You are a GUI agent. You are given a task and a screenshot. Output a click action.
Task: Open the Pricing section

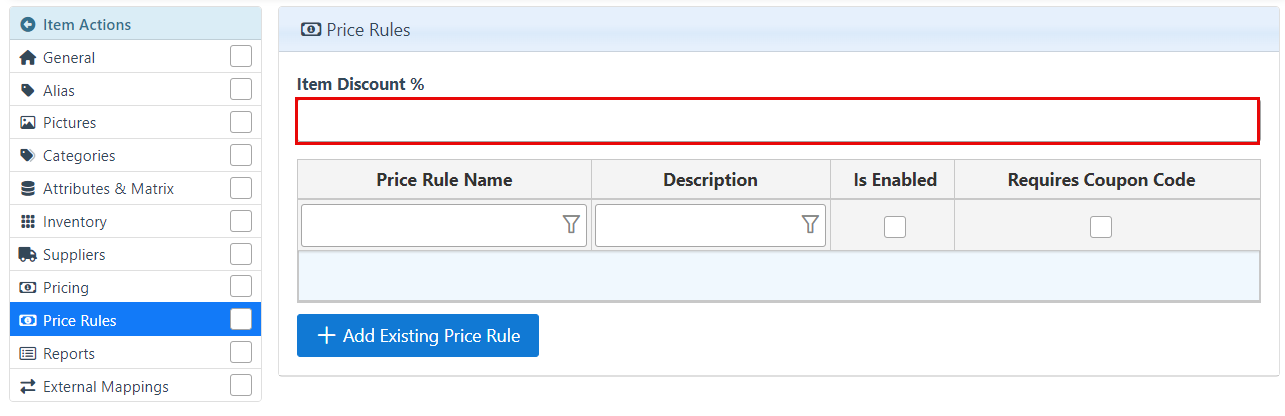click(66, 288)
